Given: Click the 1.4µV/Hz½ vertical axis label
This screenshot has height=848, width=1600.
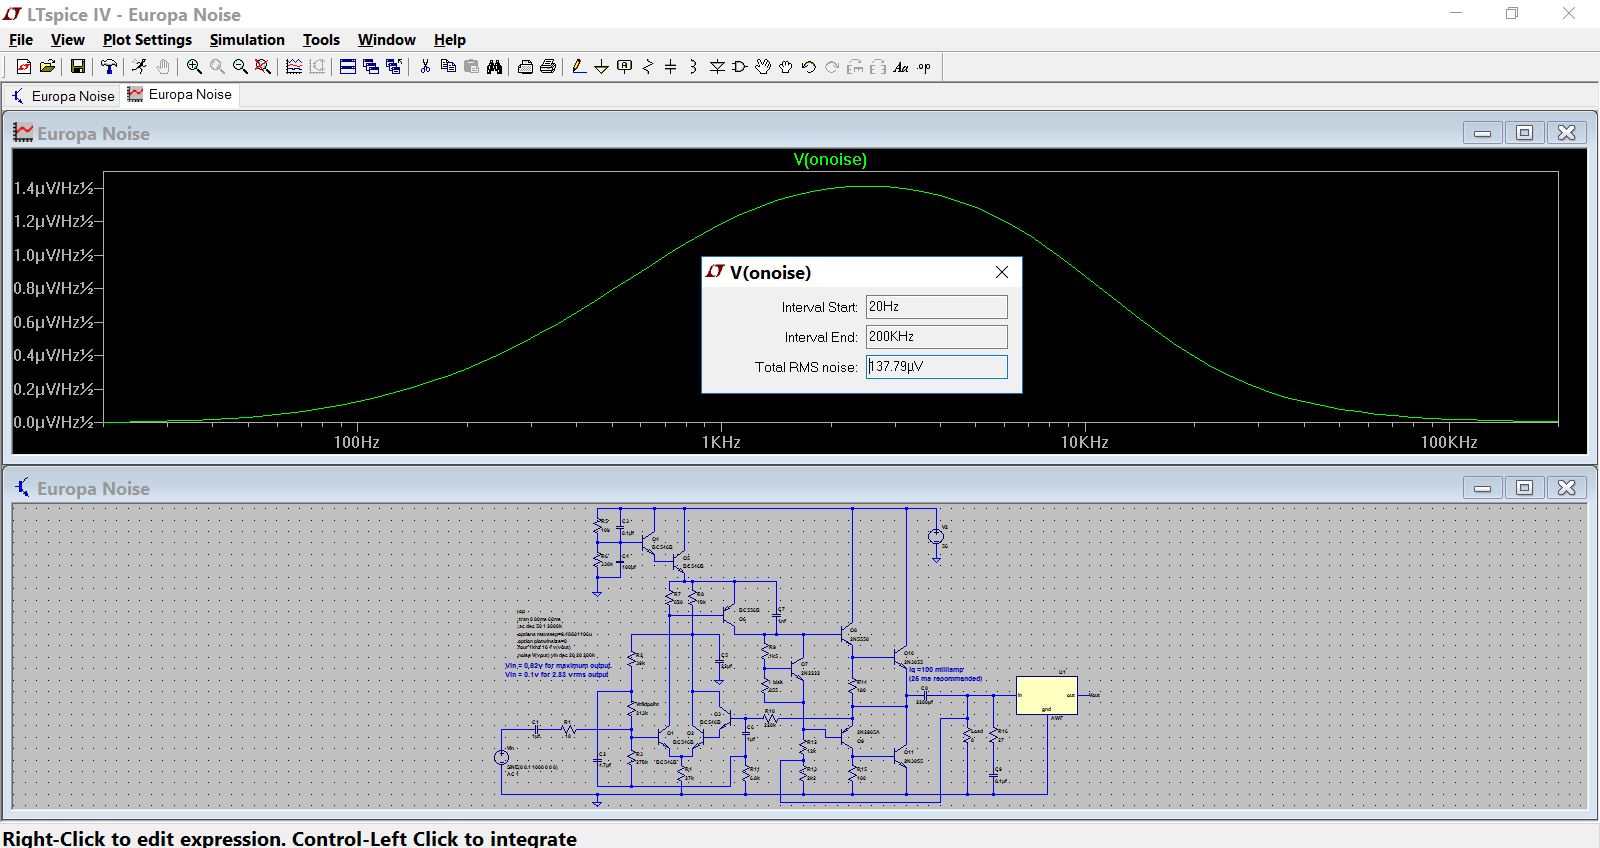Looking at the screenshot, I should point(54,188).
